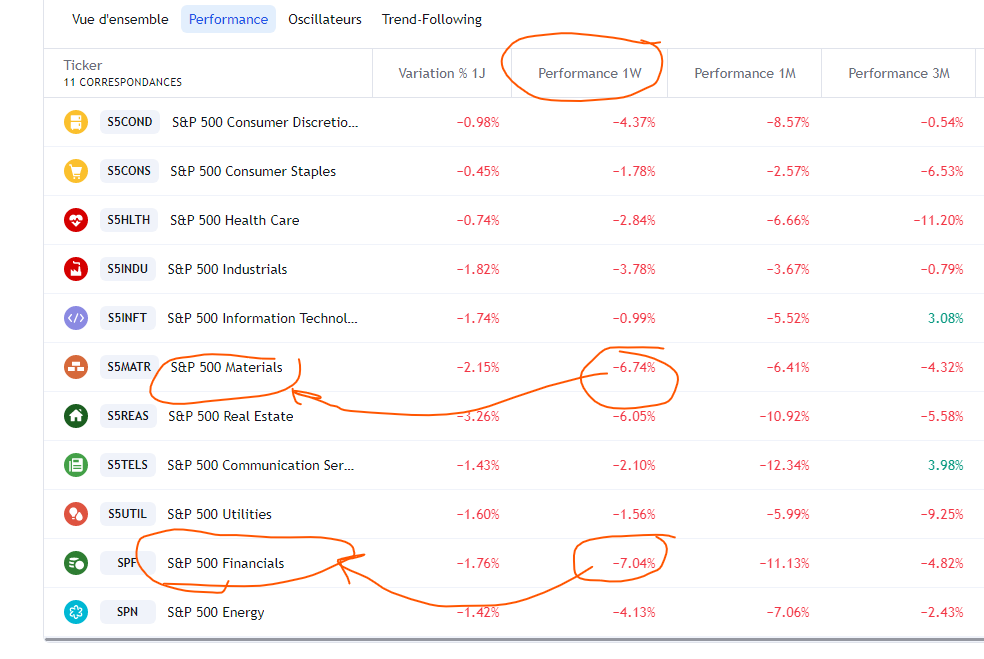984x659 pixels.
Task: Open the Oscillateurs tab
Action: coord(325,19)
